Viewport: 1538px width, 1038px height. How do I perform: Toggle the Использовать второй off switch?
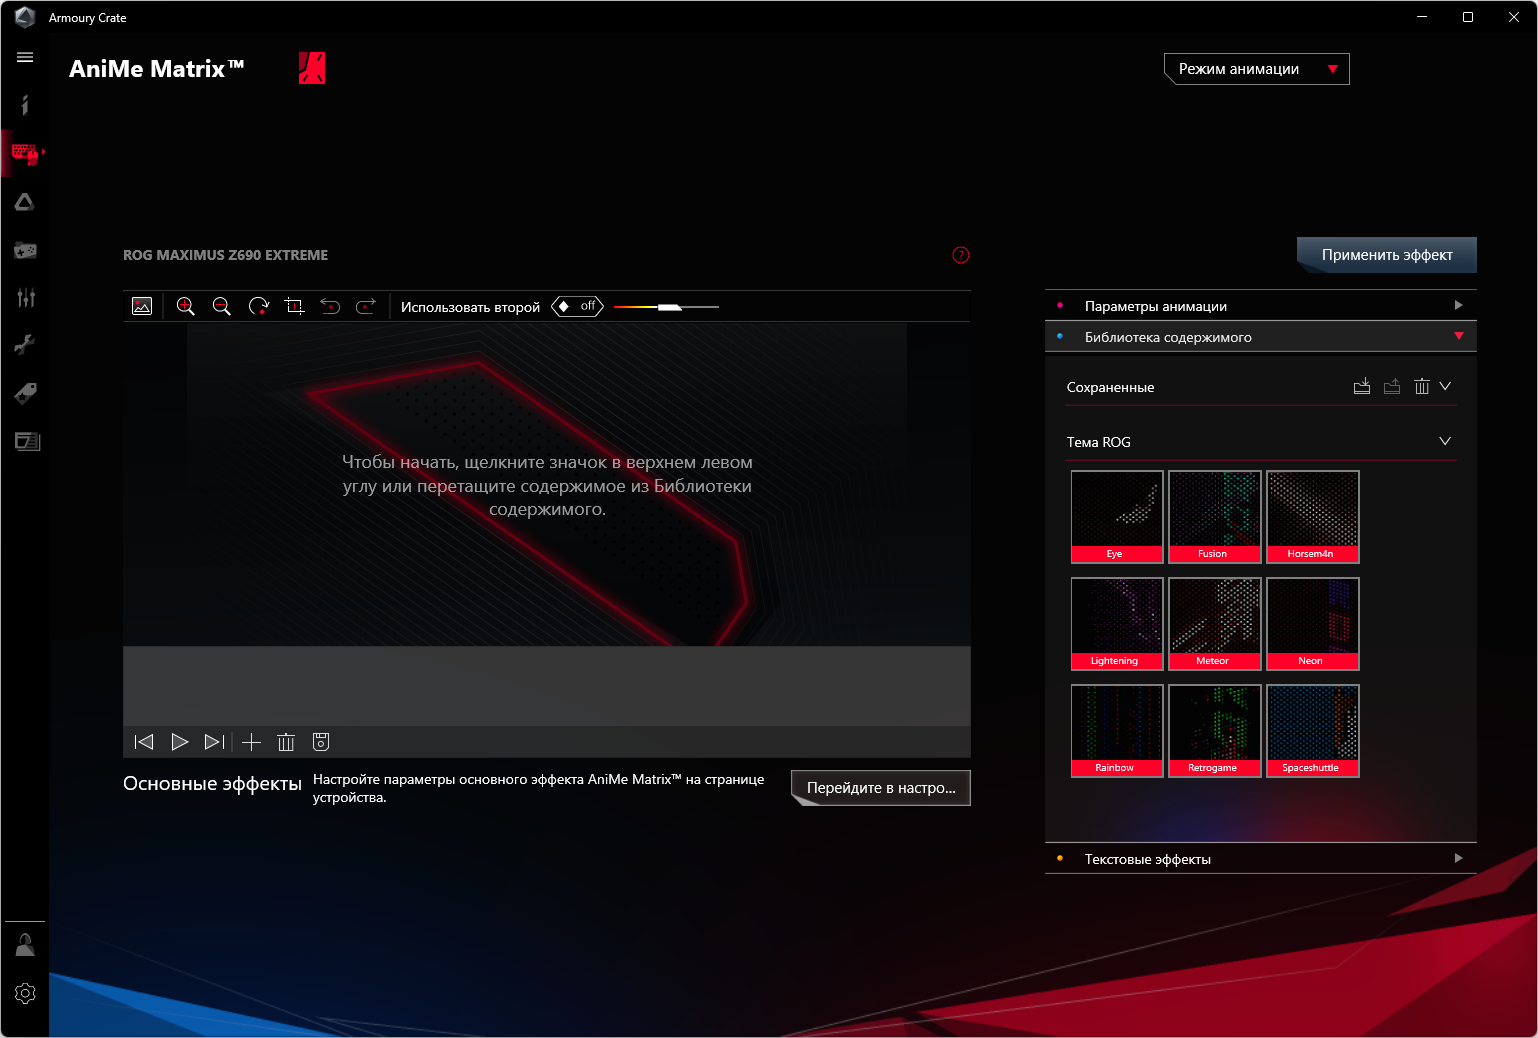[x=578, y=306]
